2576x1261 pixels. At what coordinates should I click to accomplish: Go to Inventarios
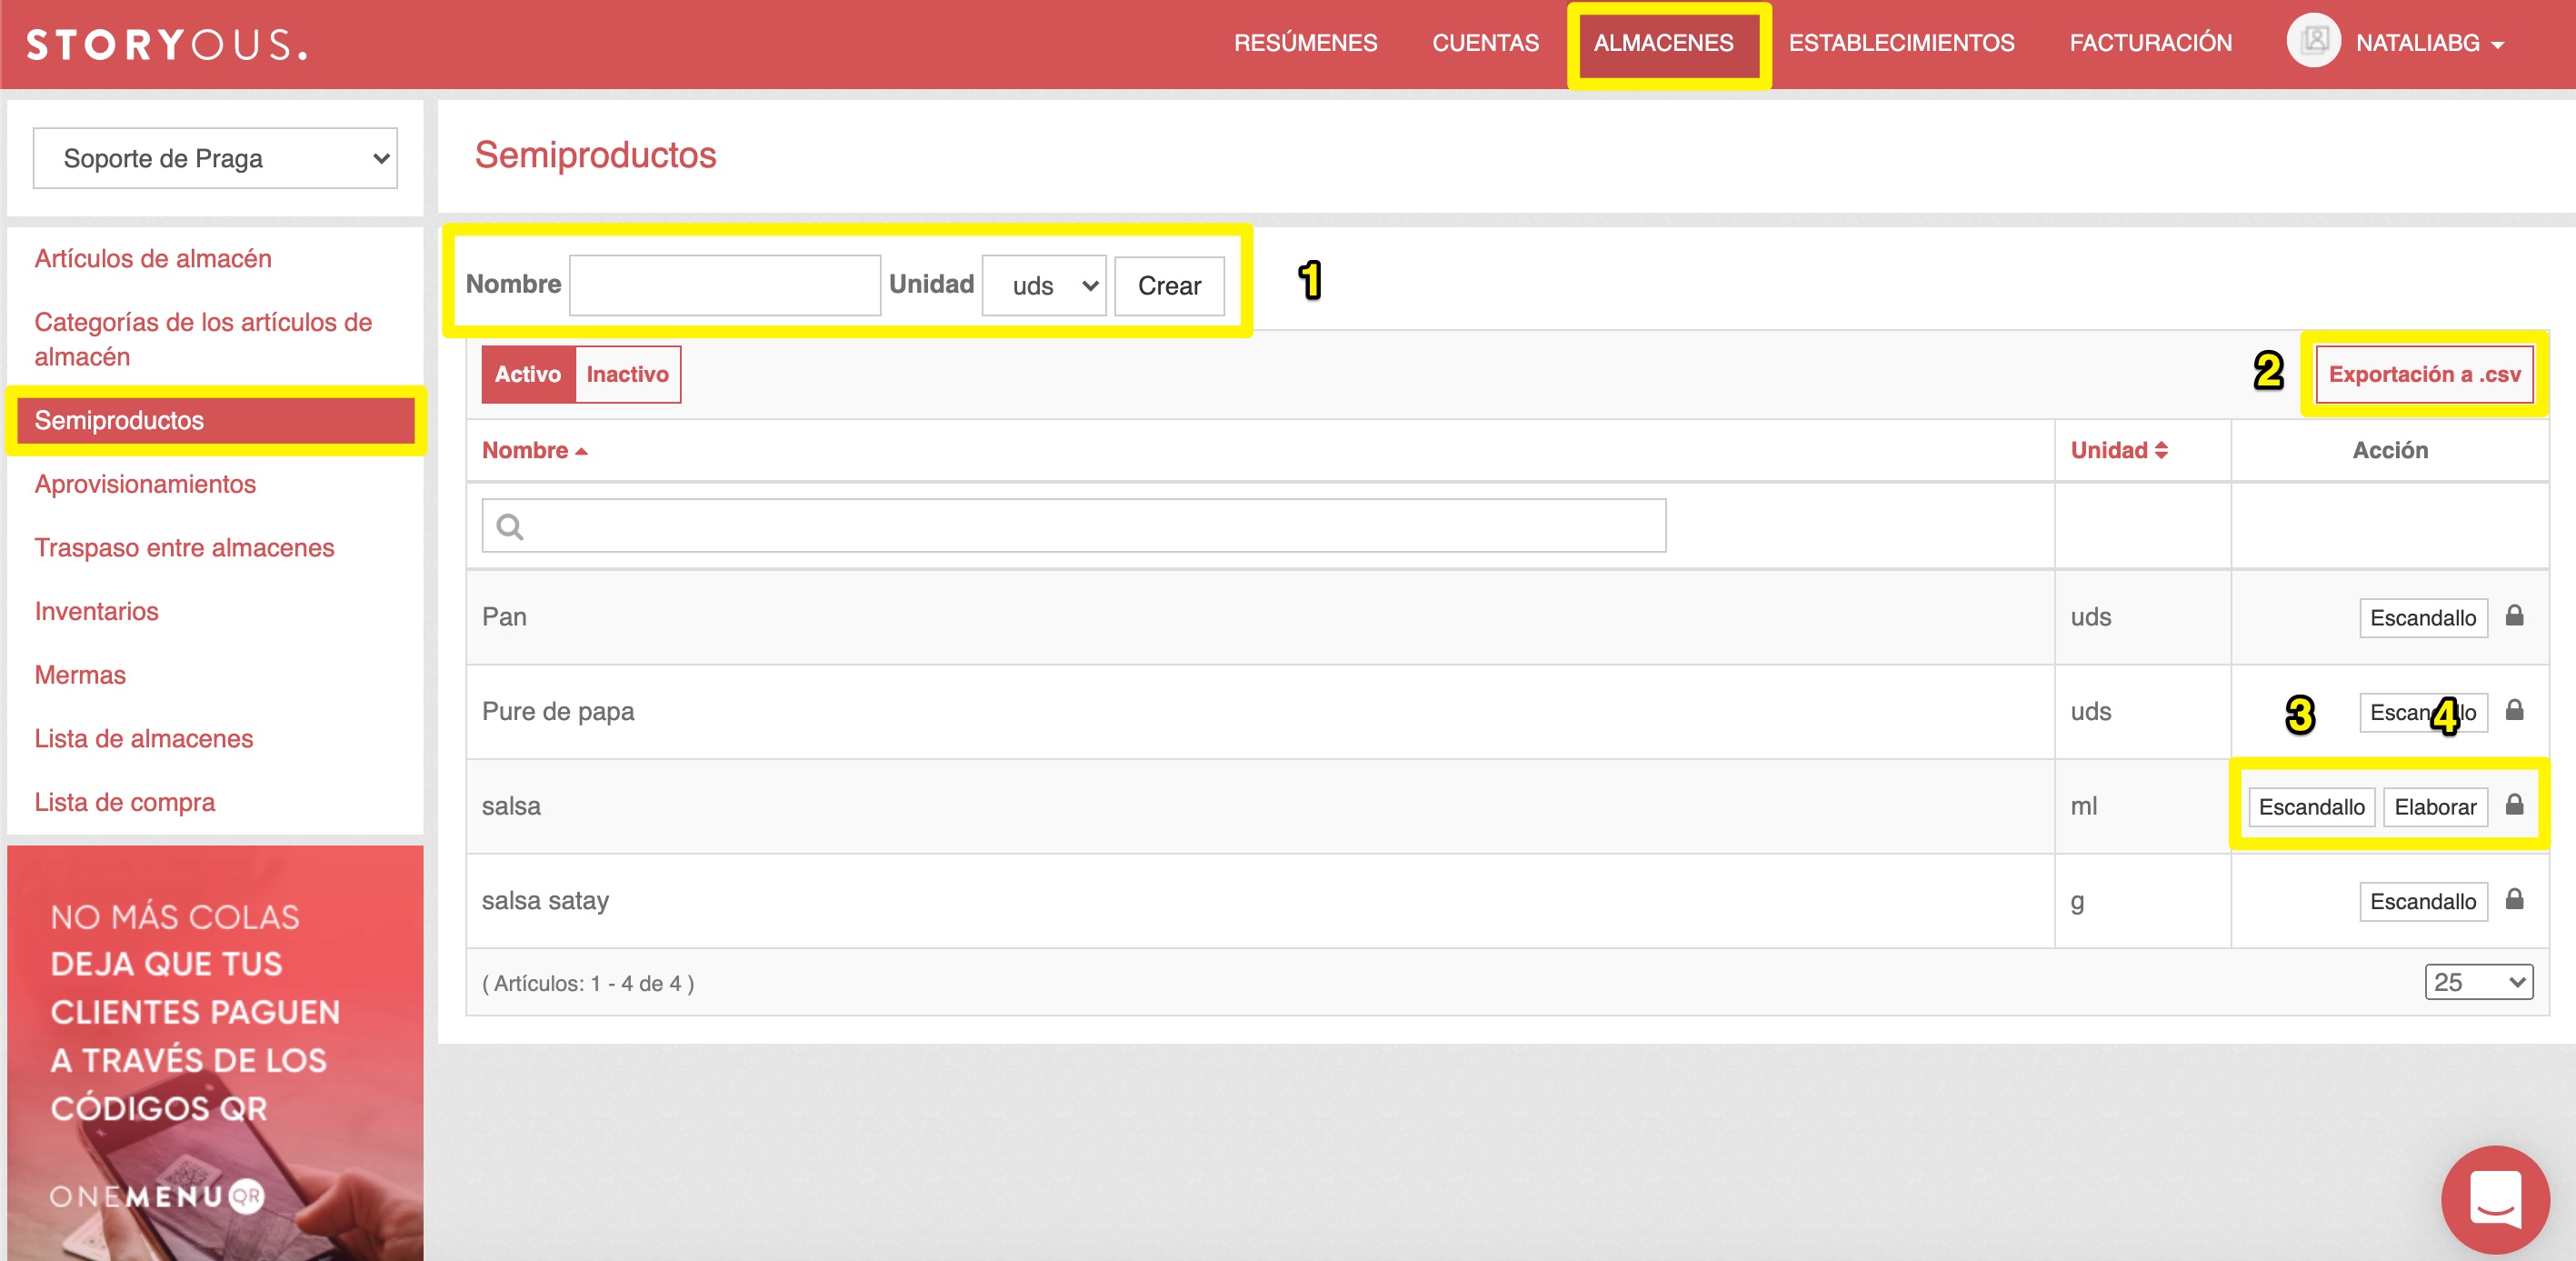(96, 612)
